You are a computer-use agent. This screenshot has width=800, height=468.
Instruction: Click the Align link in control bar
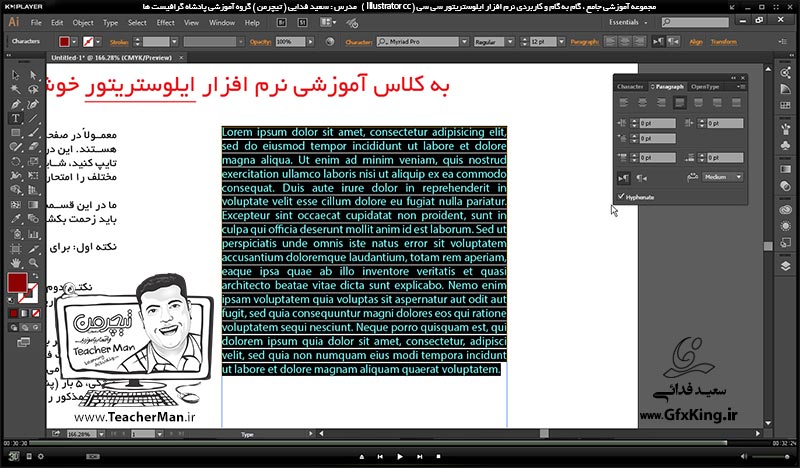pyautogui.click(x=696, y=42)
